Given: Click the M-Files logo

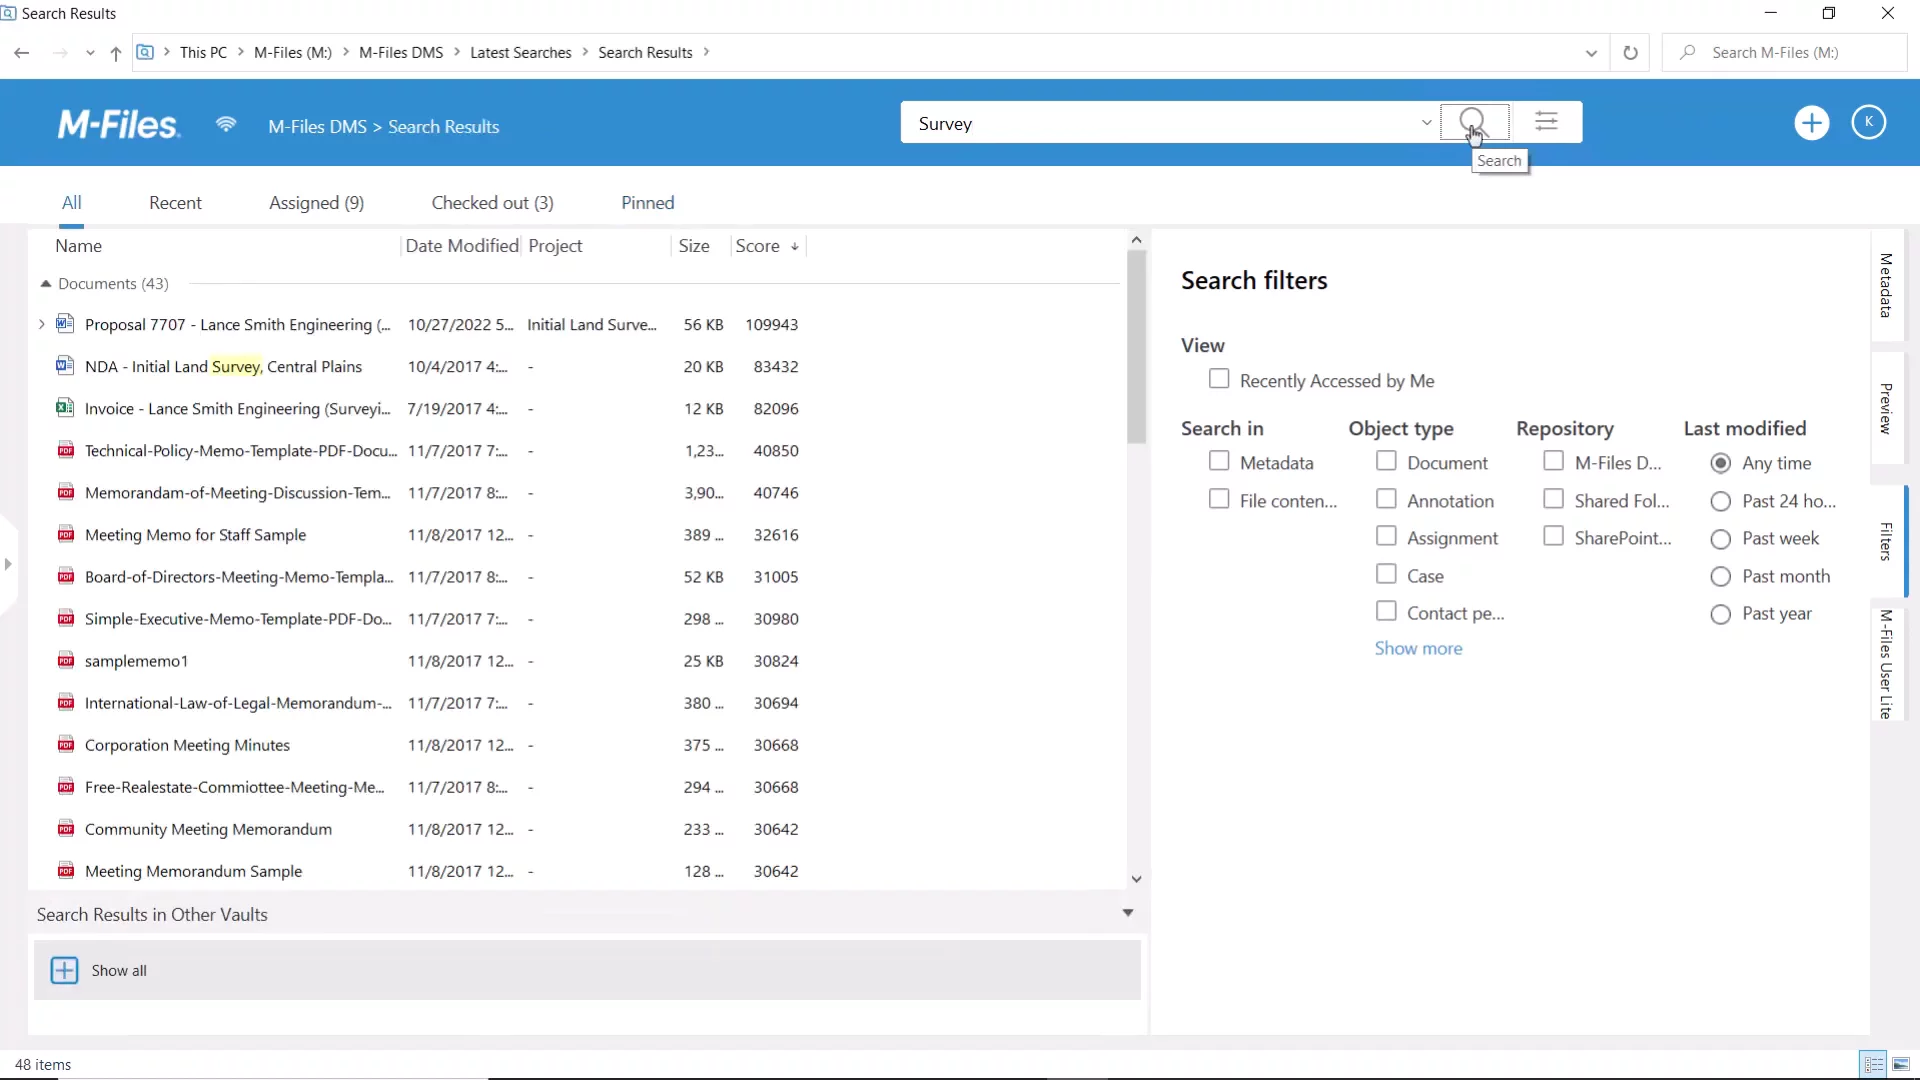Looking at the screenshot, I should click(119, 125).
